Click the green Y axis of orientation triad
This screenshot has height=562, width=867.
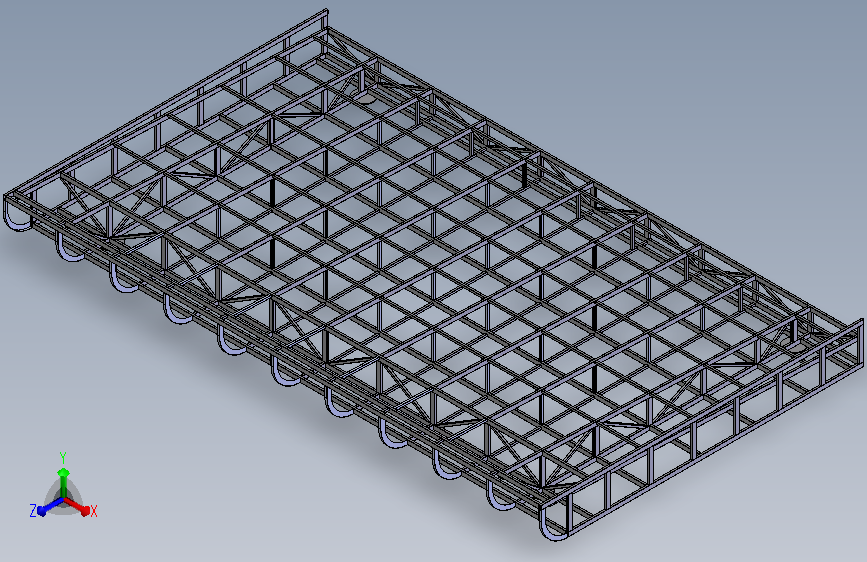point(64,483)
